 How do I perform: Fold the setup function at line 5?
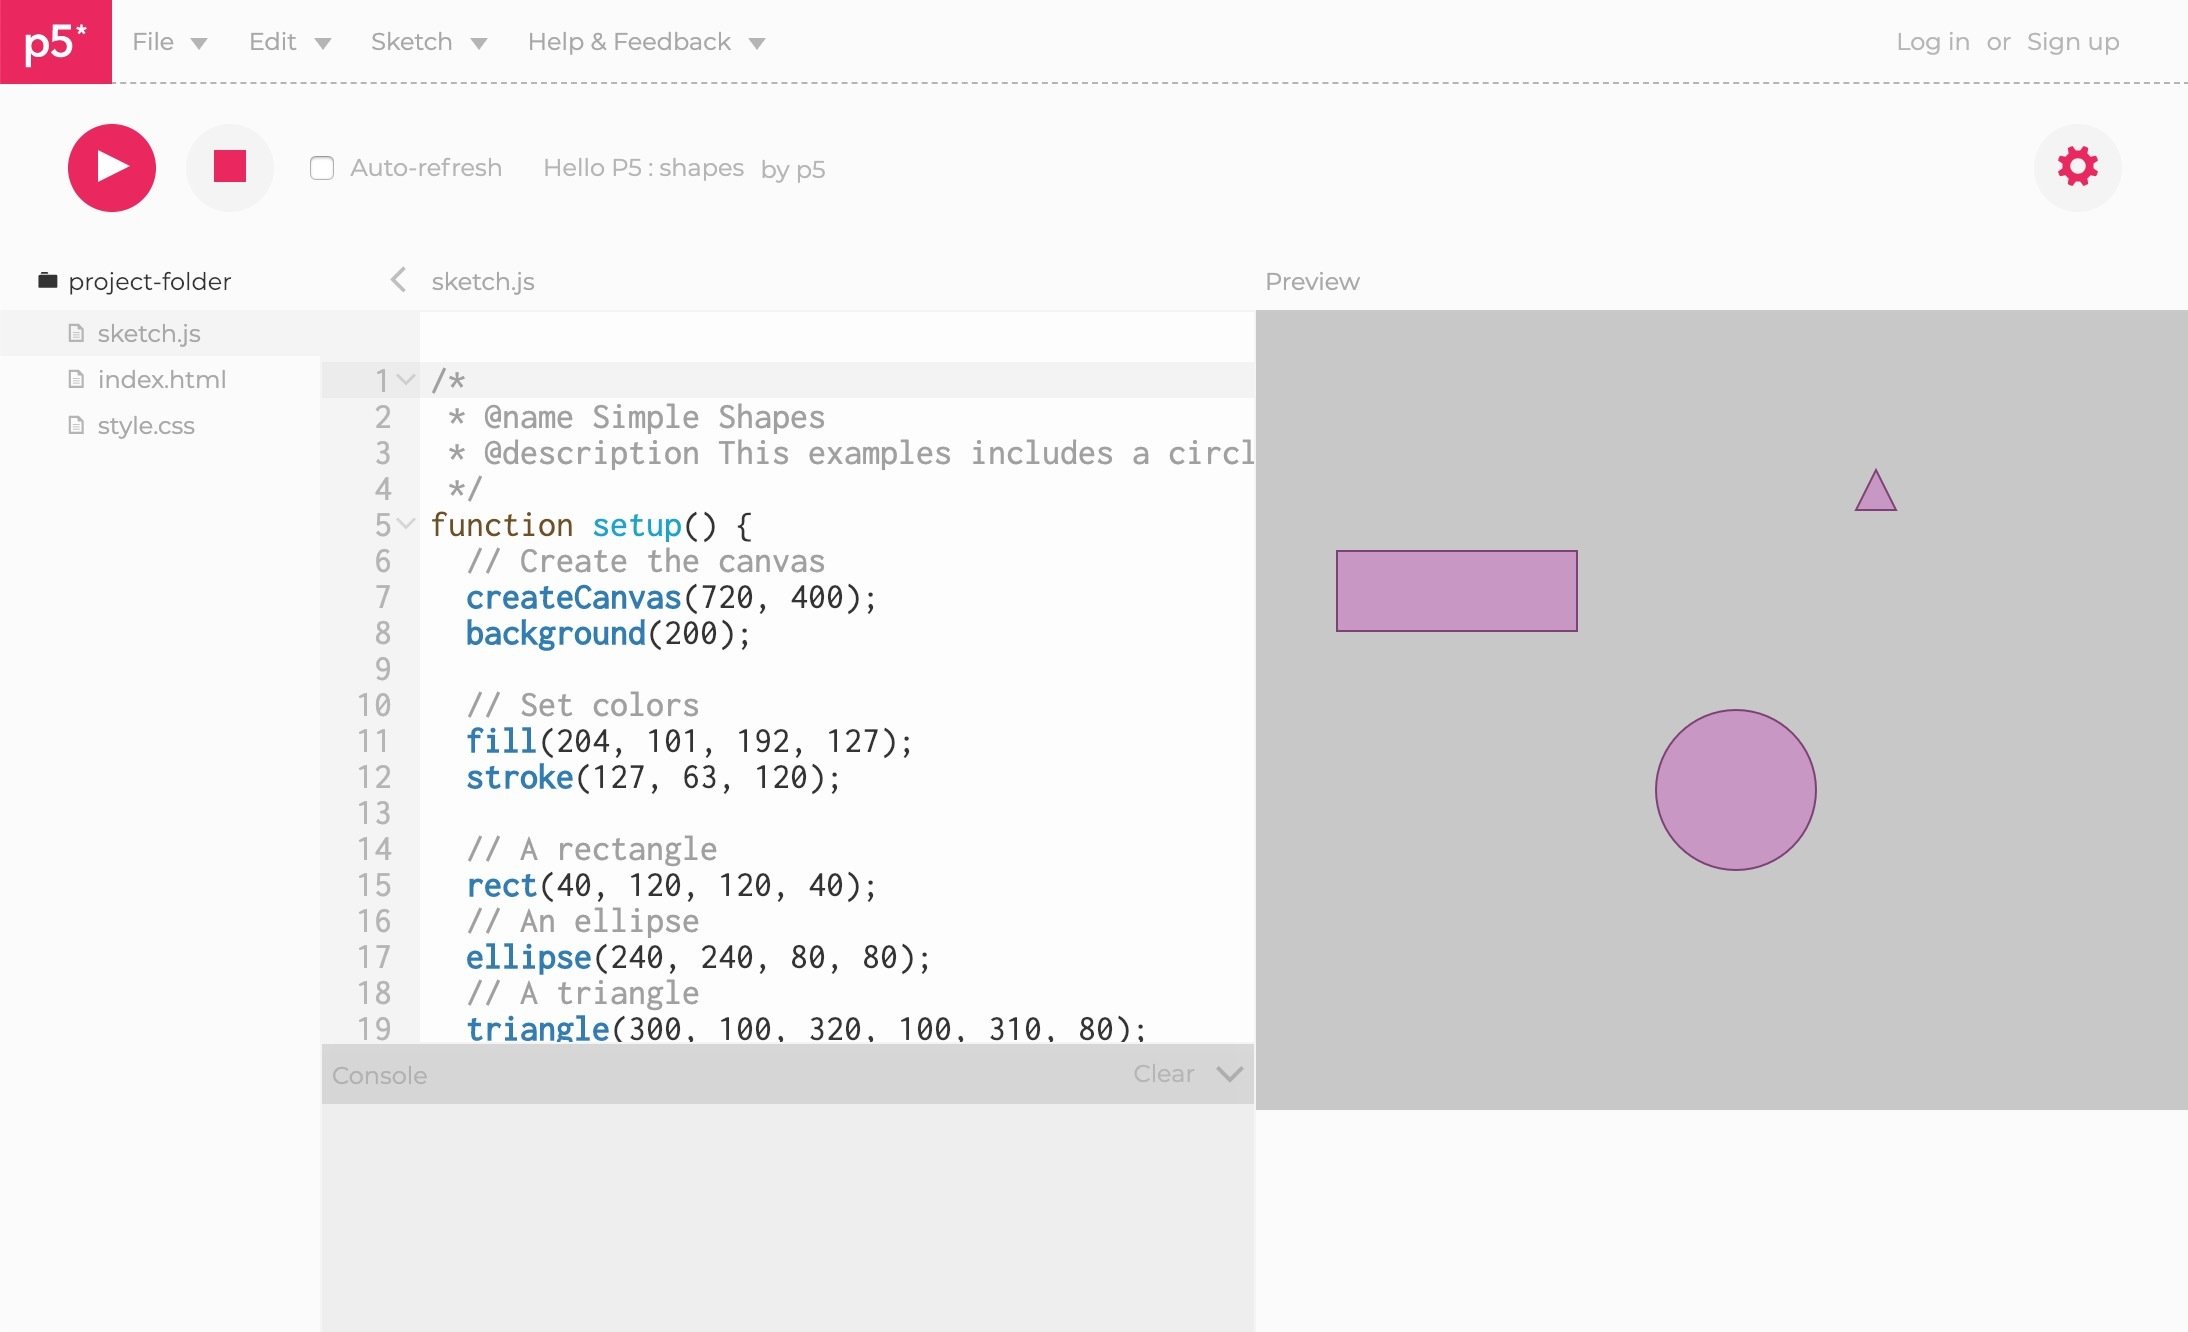pyautogui.click(x=405, y=524)
